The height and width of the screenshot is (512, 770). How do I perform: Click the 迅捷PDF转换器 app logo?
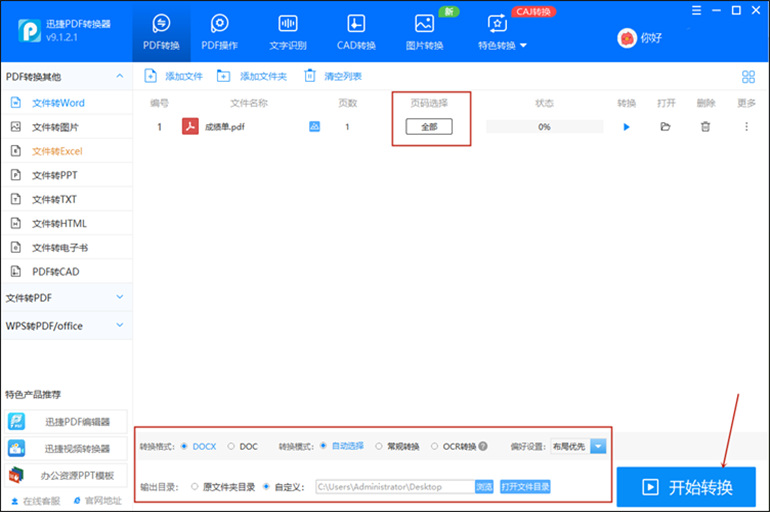(29, 30)
